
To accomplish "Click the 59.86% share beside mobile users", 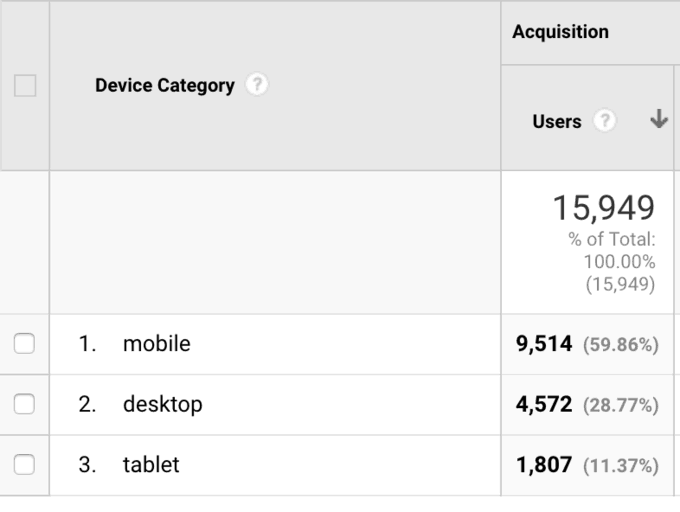I will (621, 345).
